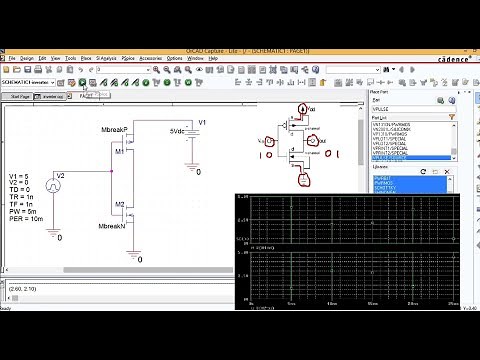Click the New Simulation Profile icon

tap(61, 82)
